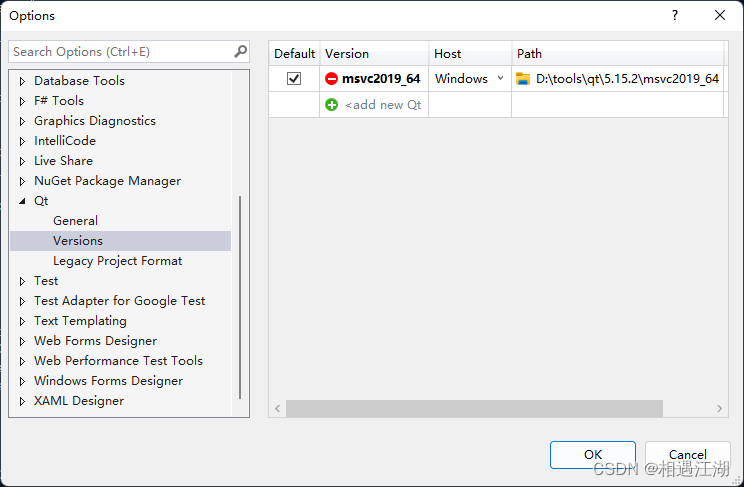Open the Host Windows dropdown
Screen dimensions: 744x487
(500, 79)
